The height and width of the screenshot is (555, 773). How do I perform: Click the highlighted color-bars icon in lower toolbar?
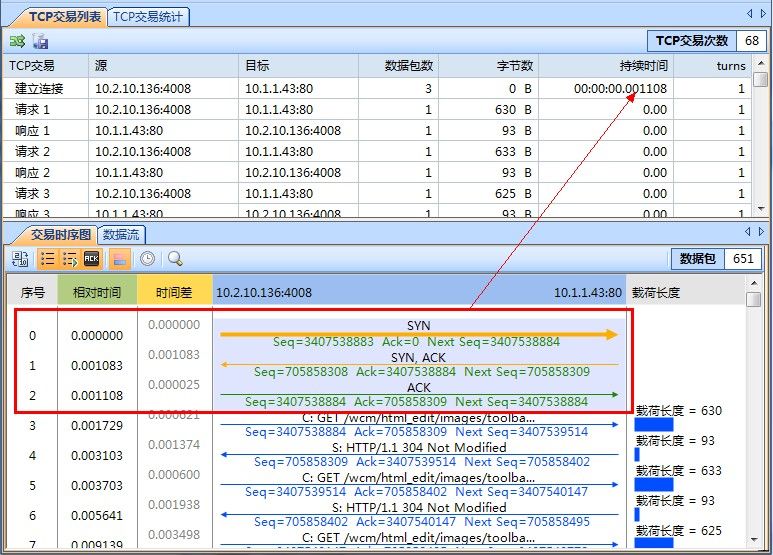[119, 259]
